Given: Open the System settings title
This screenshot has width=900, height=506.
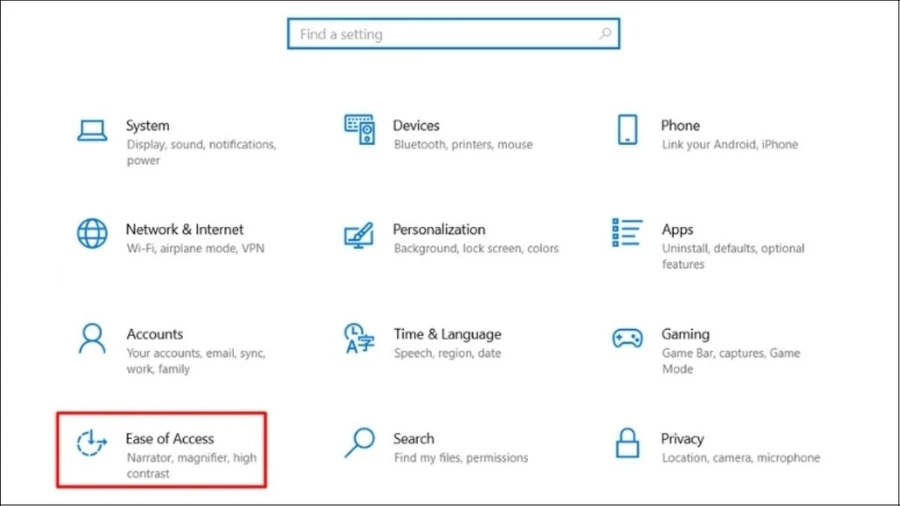Looking at the screenshot, I should pyautogui.click(x=148, y=126).
